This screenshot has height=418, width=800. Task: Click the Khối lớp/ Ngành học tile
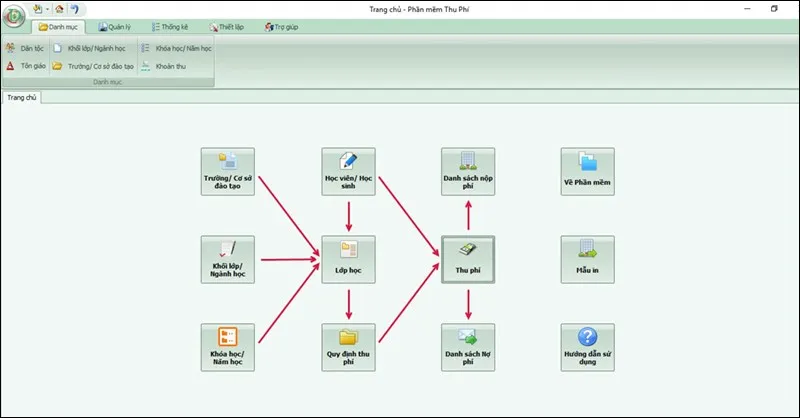[x=228, y=260]
